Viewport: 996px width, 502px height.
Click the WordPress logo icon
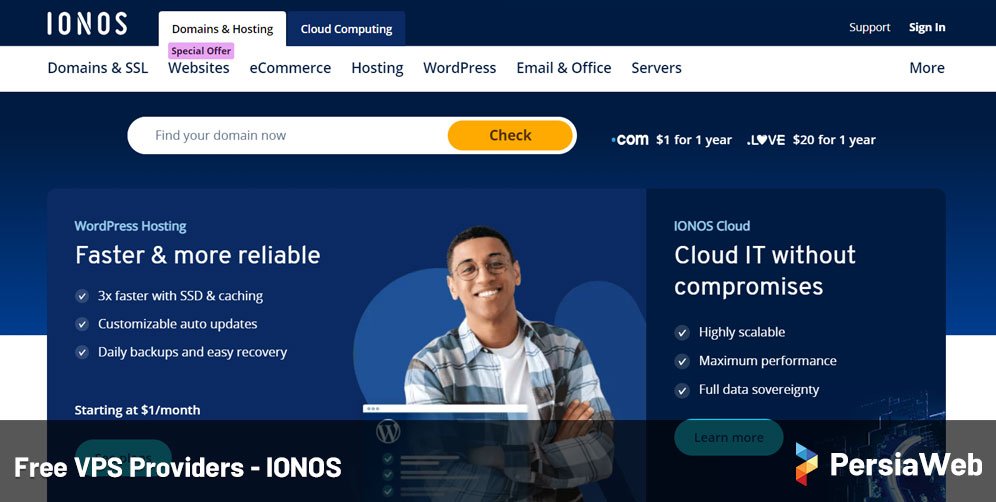(388, 431)
